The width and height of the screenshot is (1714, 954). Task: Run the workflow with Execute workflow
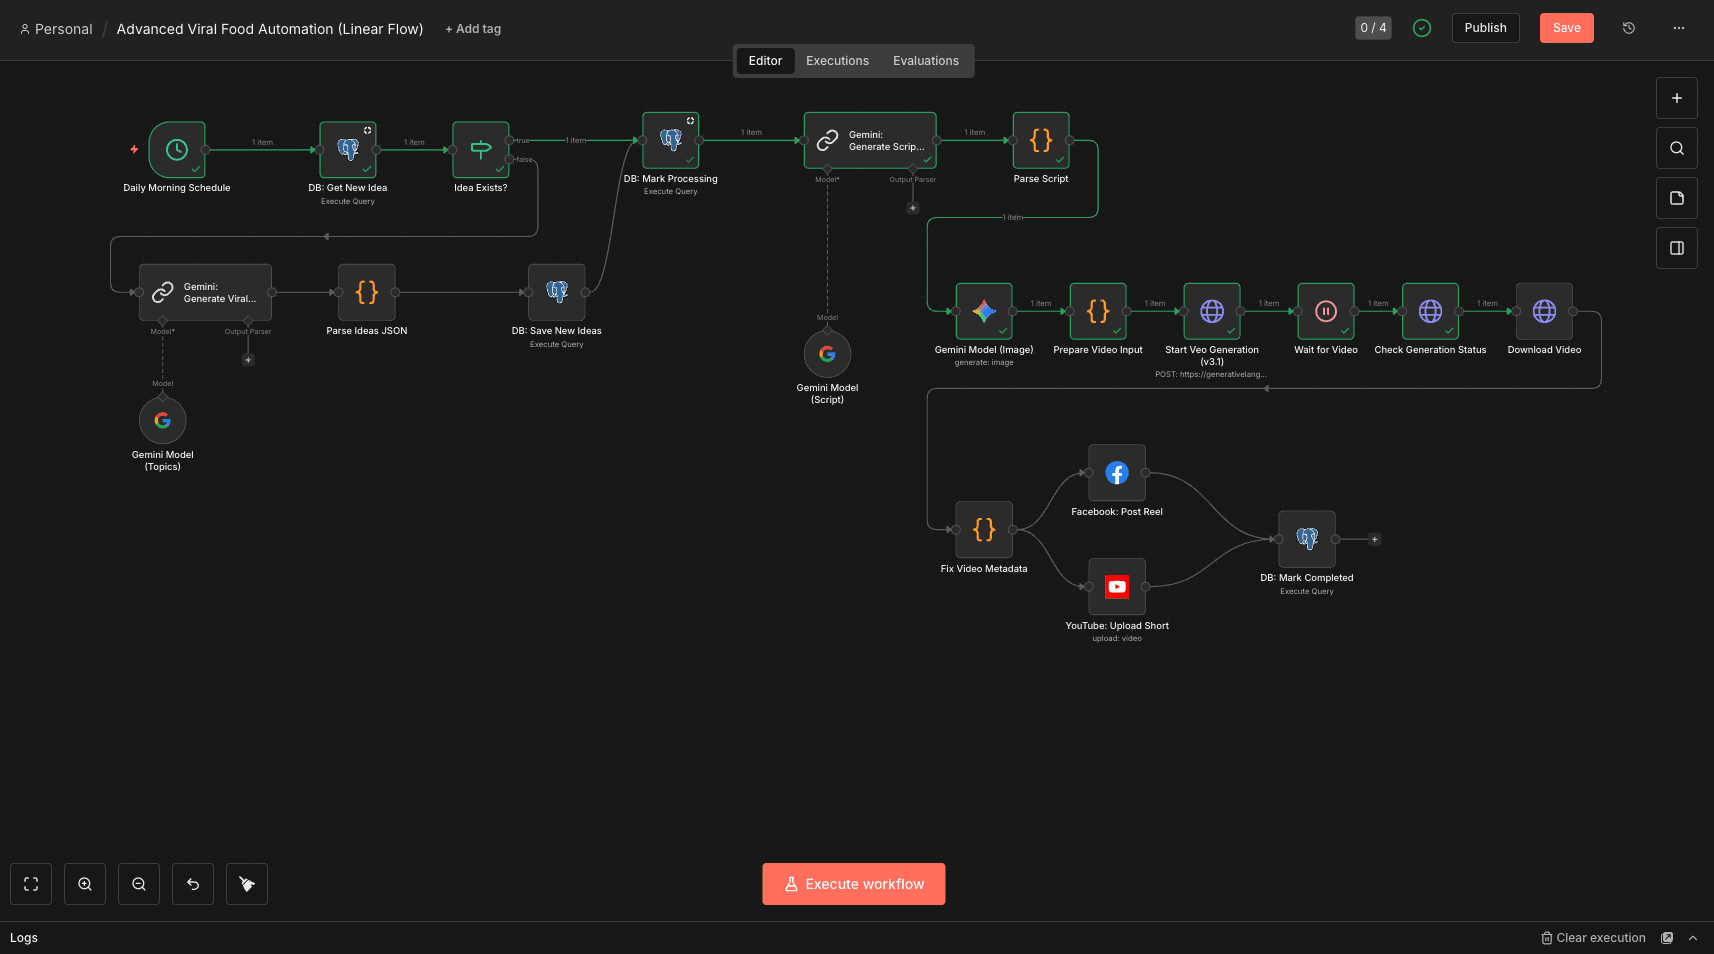click(x=853, y=884)
